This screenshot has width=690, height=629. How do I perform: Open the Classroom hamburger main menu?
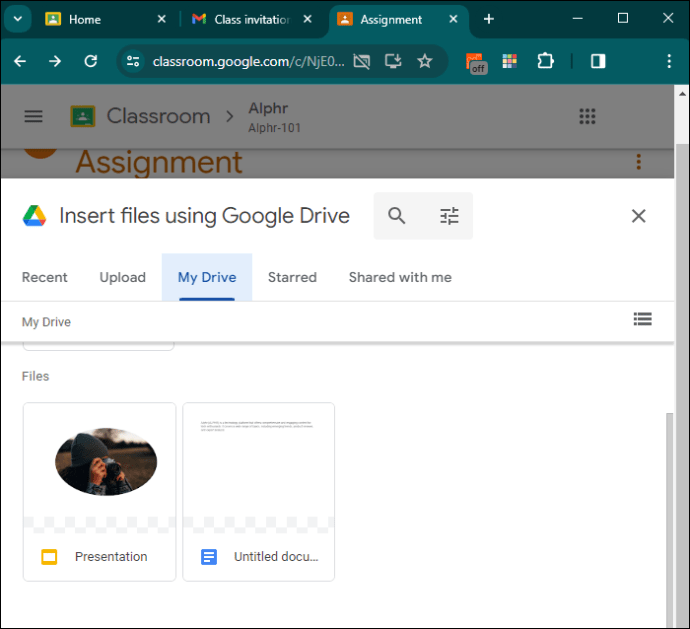coord(33,116)
